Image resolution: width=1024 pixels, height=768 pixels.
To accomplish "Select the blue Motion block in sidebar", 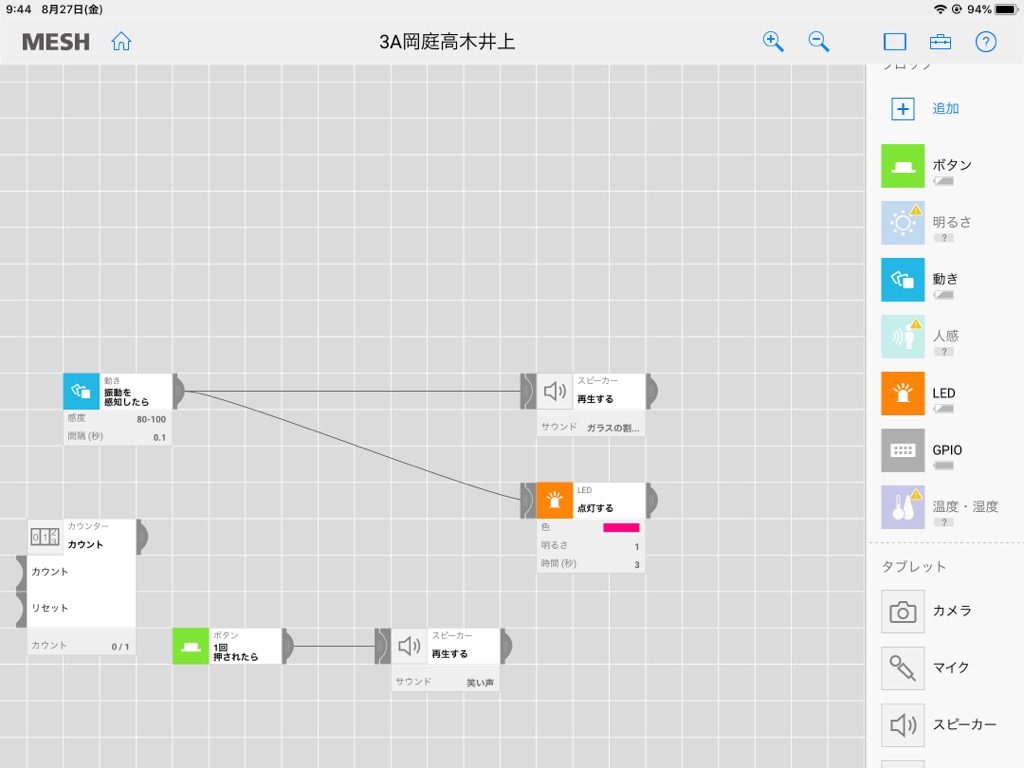I will [x=903, y=280].
